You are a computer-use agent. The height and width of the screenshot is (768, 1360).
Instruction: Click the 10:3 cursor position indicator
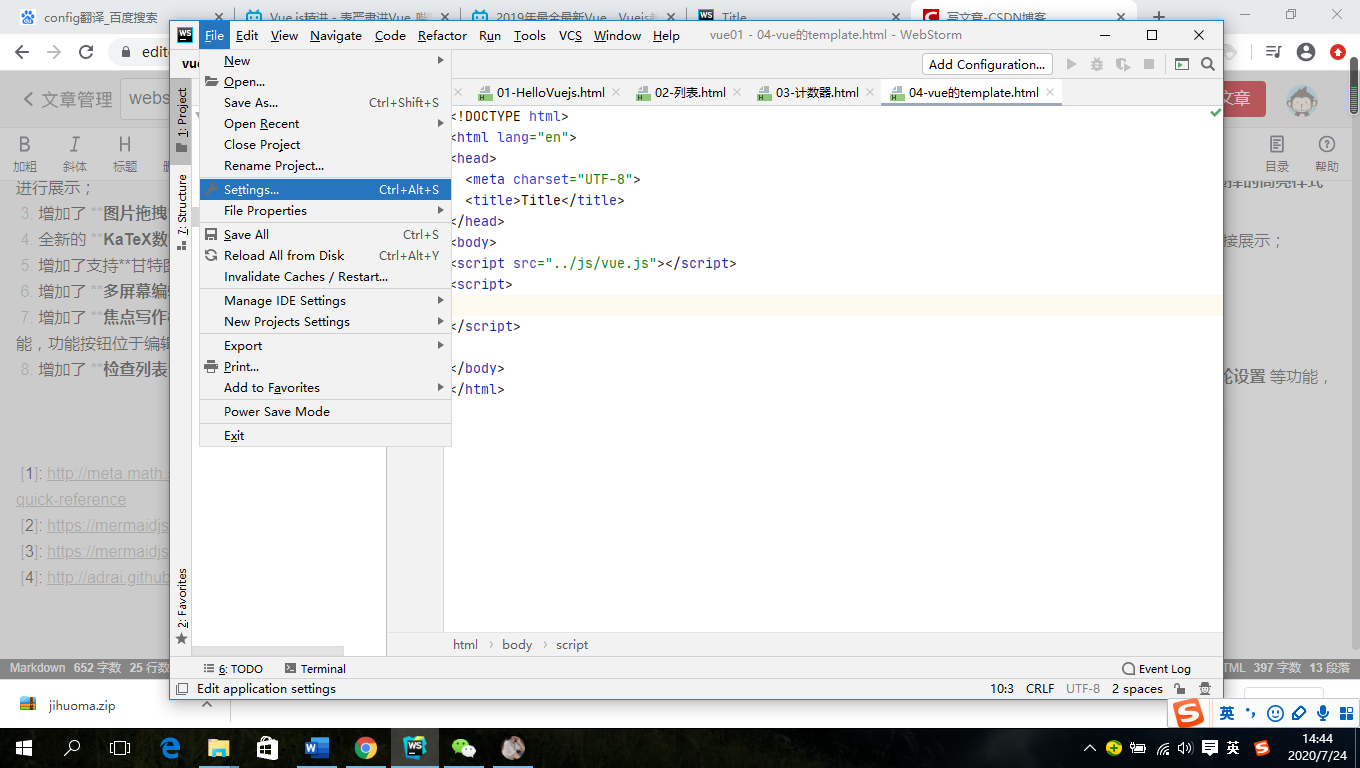(x=1002, y=689)
